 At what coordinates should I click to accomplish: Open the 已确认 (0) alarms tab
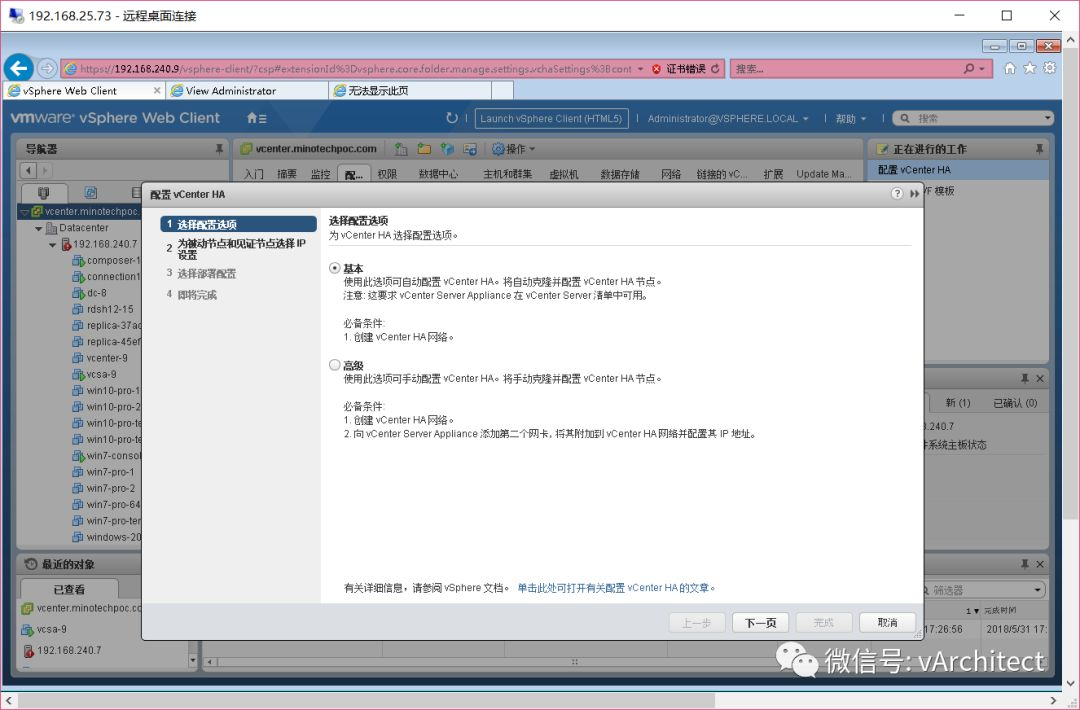point(1015,403)
